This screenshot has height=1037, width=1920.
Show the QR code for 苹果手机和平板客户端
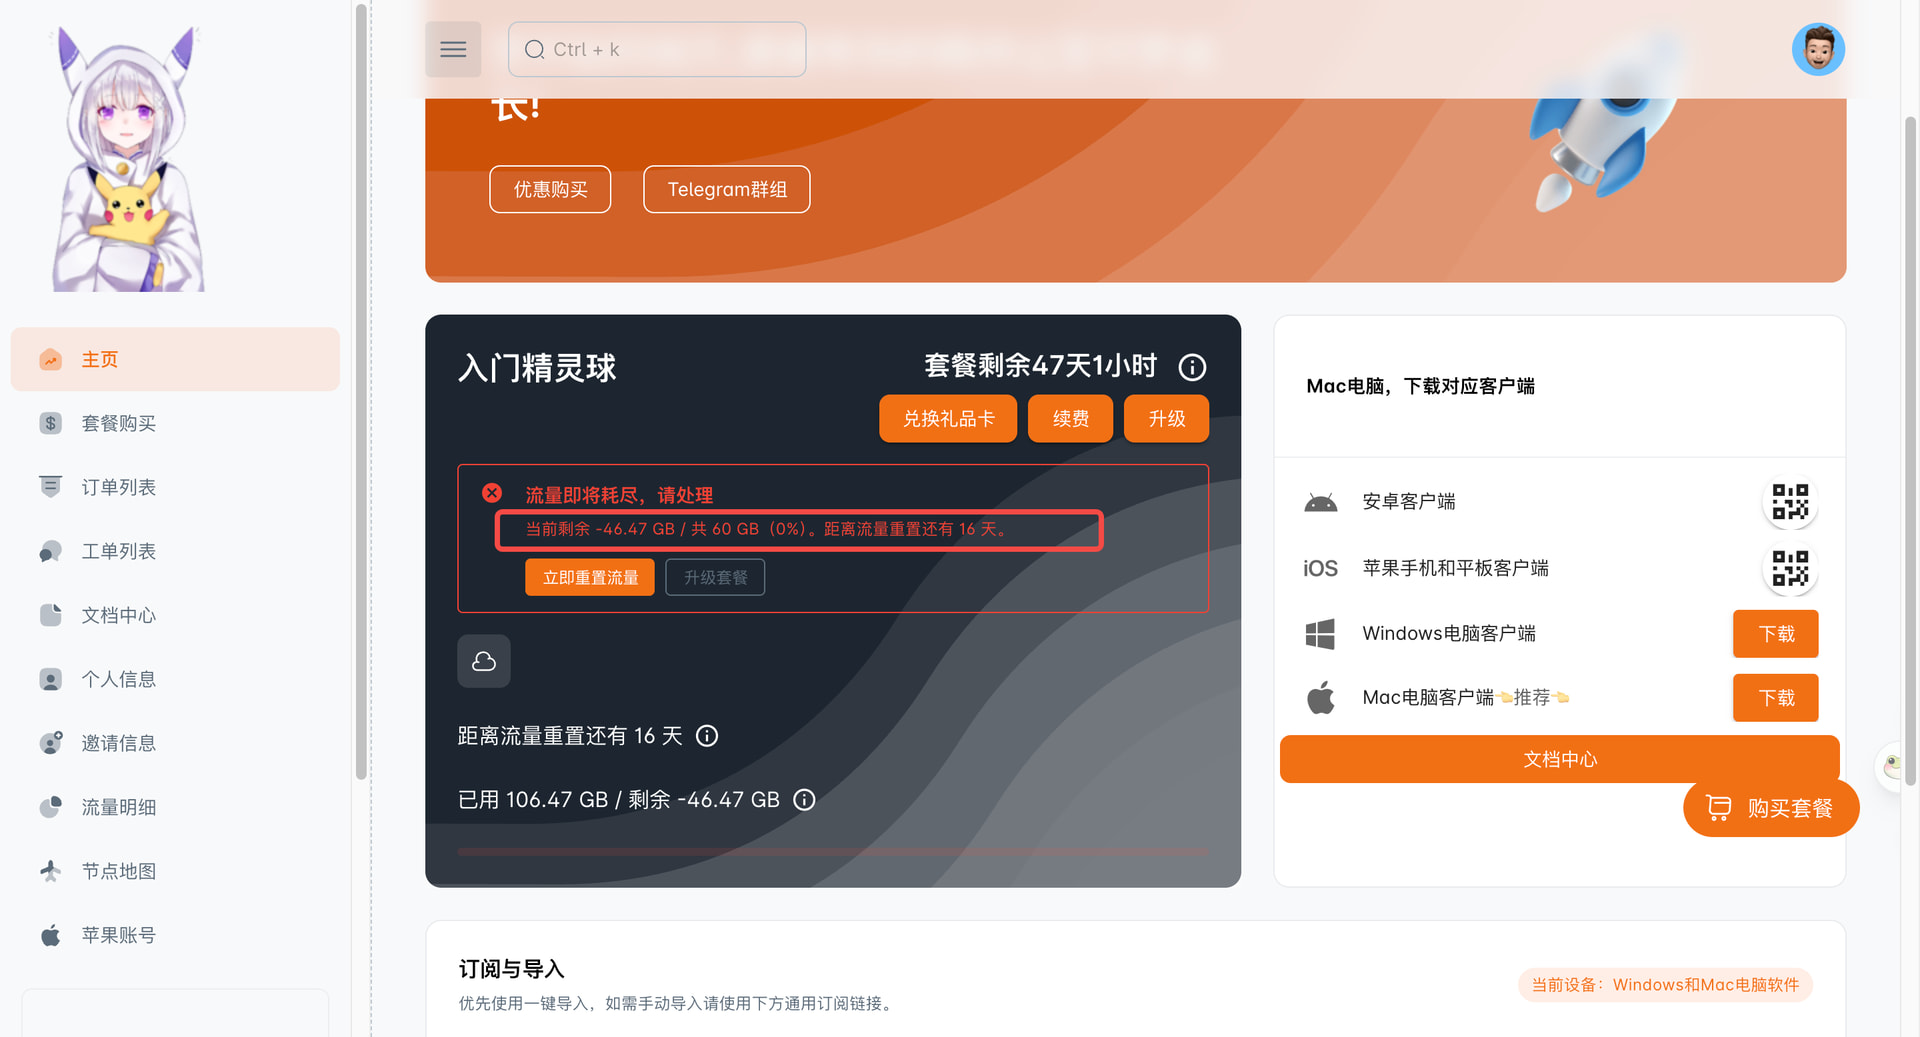[1790, 568]
